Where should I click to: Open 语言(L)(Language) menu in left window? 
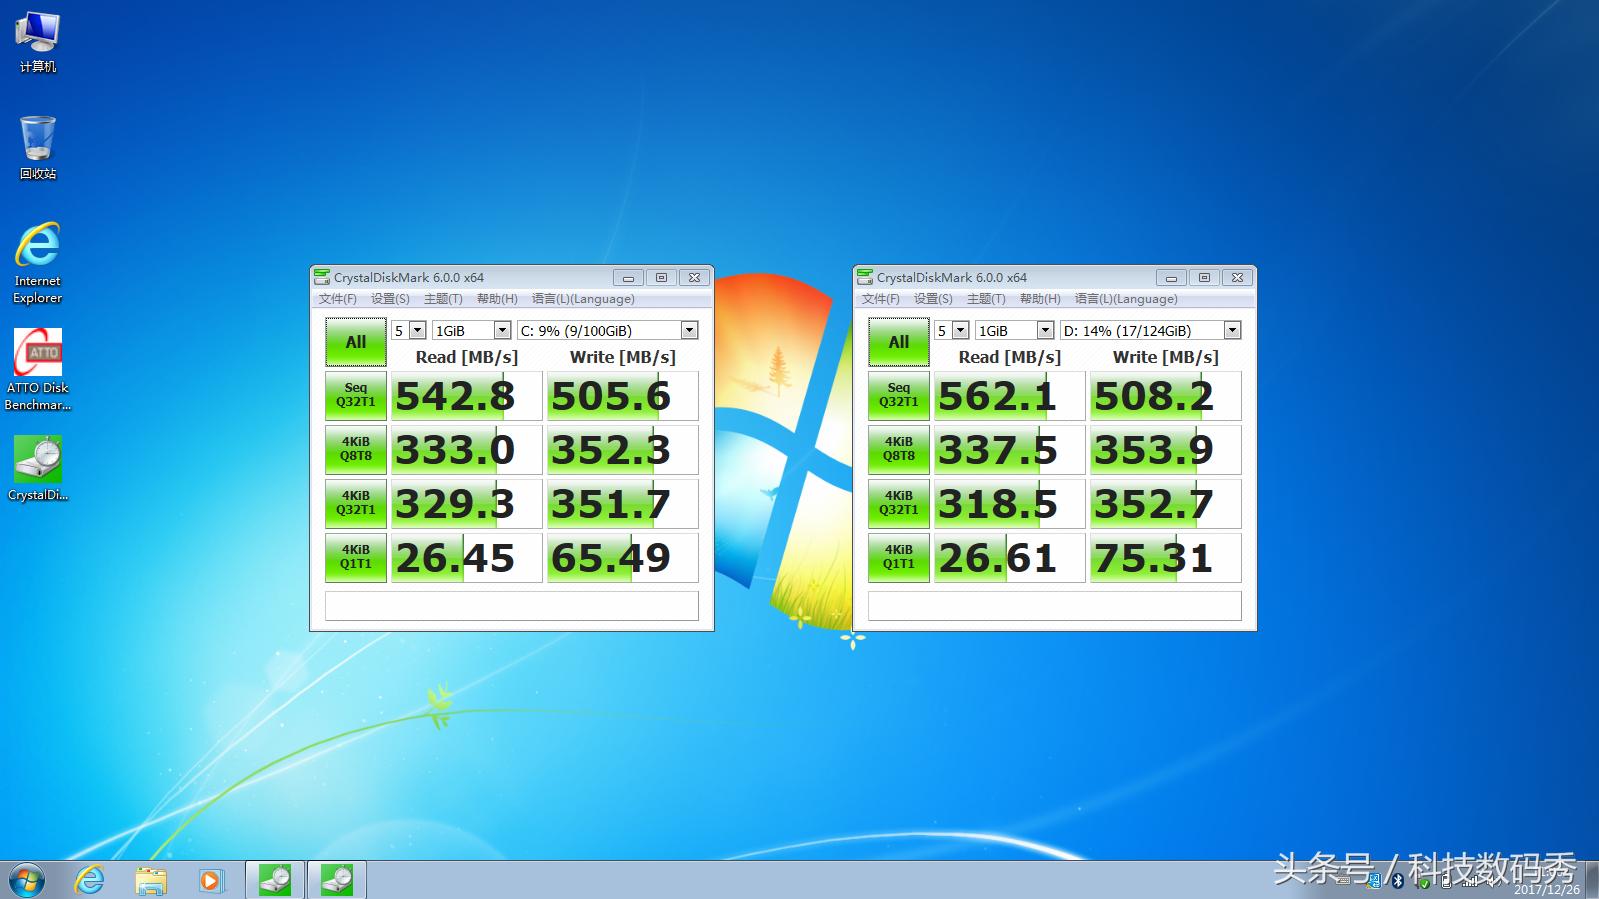point(582,299)
